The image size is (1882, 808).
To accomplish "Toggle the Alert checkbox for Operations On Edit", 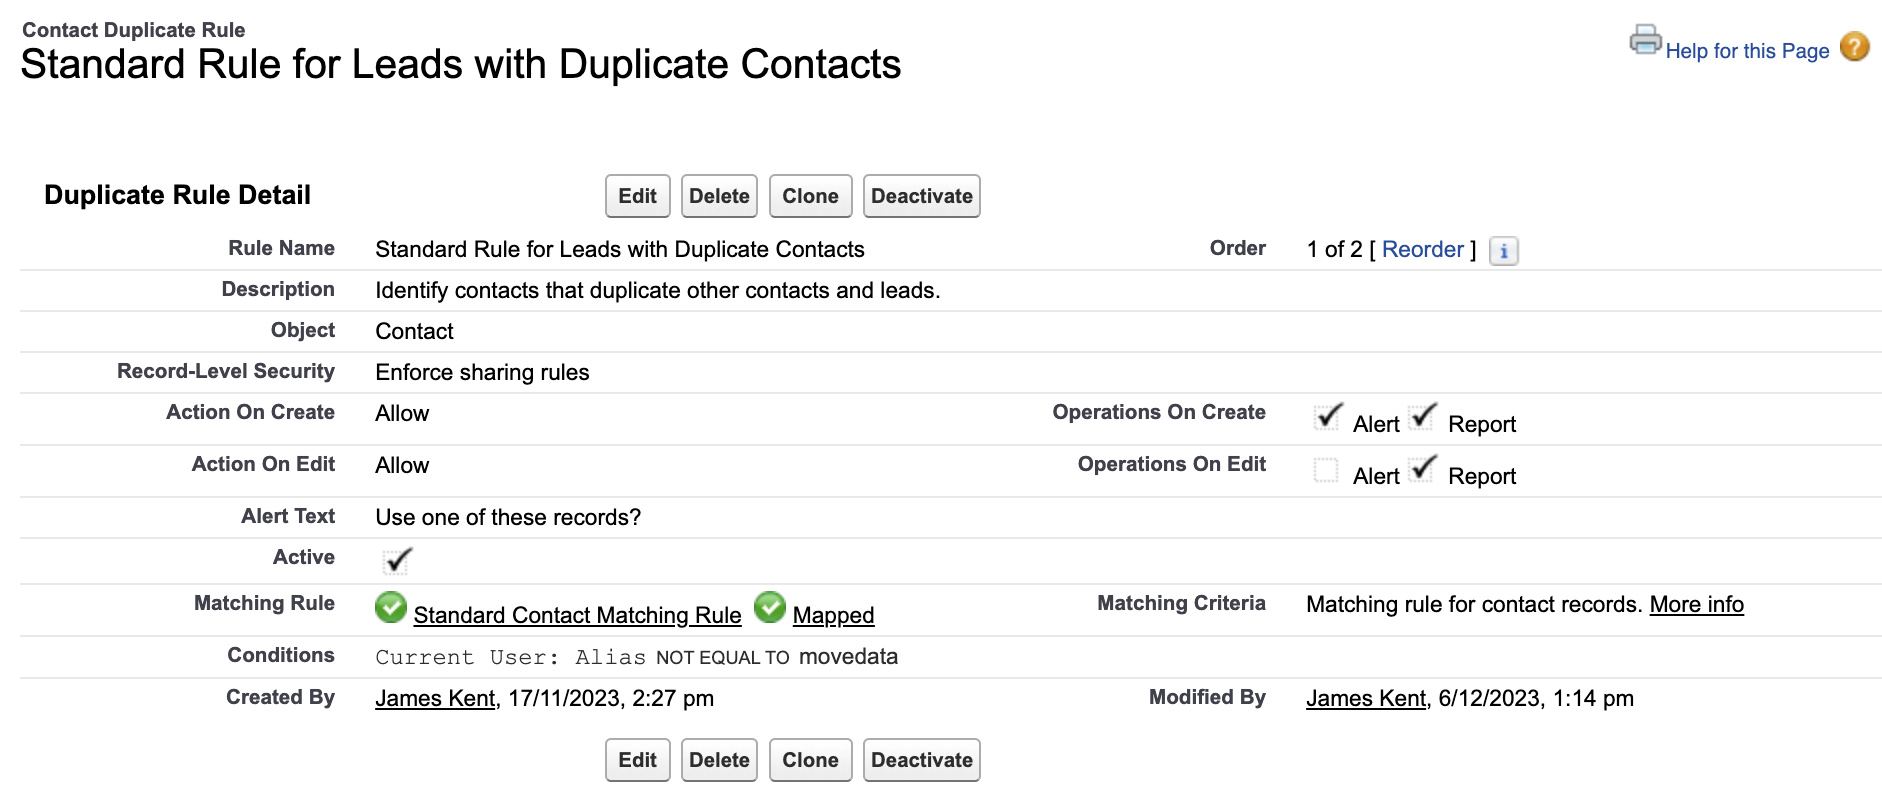I will 1326,470.
